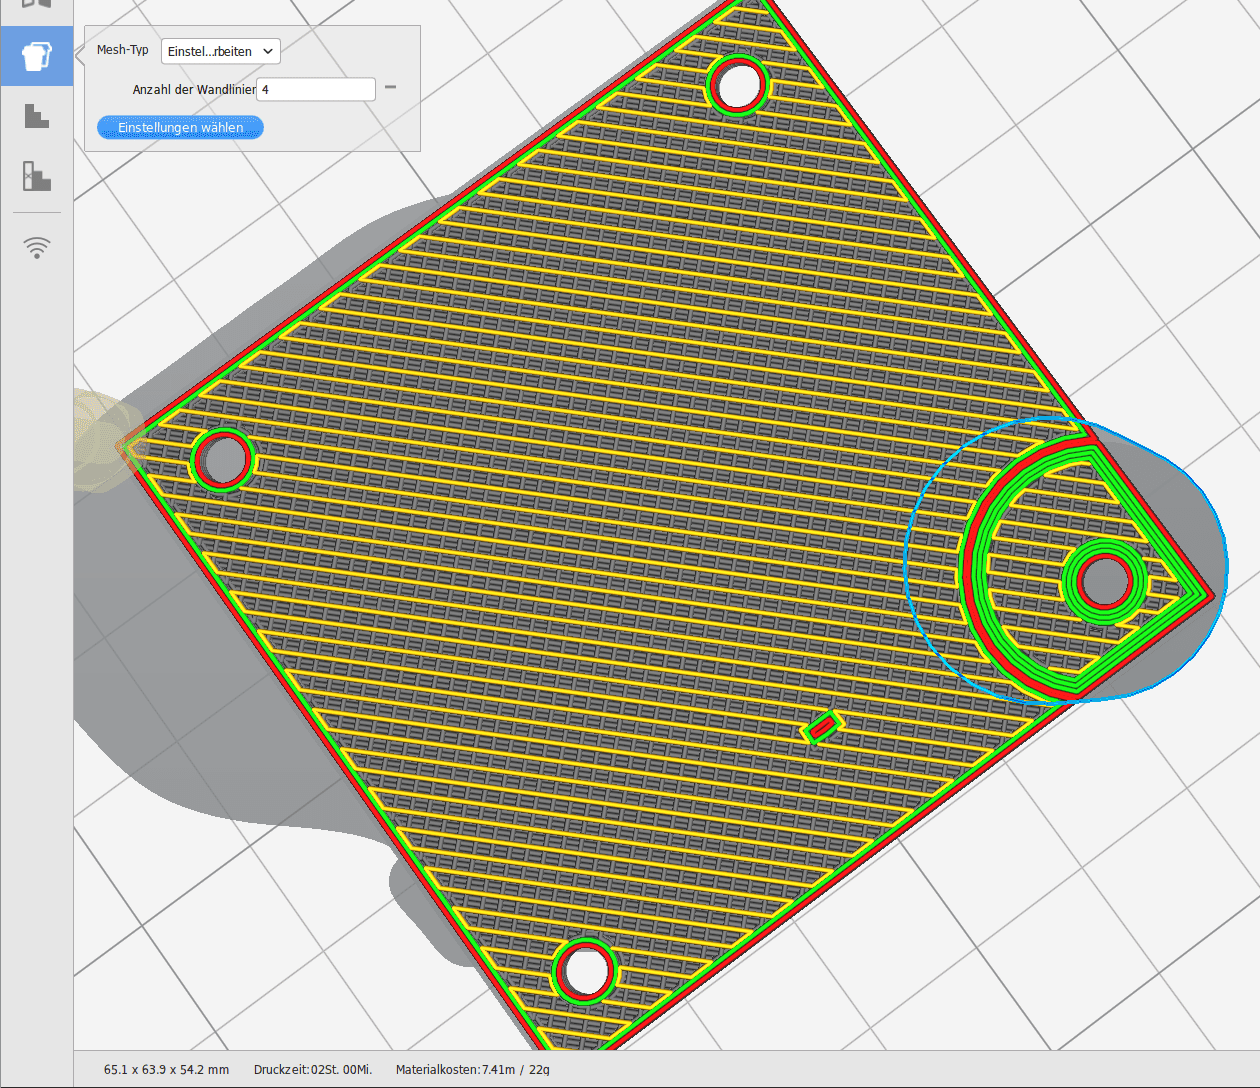Image resolution: width=1260 pixels, height=1088 pixels.
Task: Click the Einstellungen wählen button
Action: (180, 127)
